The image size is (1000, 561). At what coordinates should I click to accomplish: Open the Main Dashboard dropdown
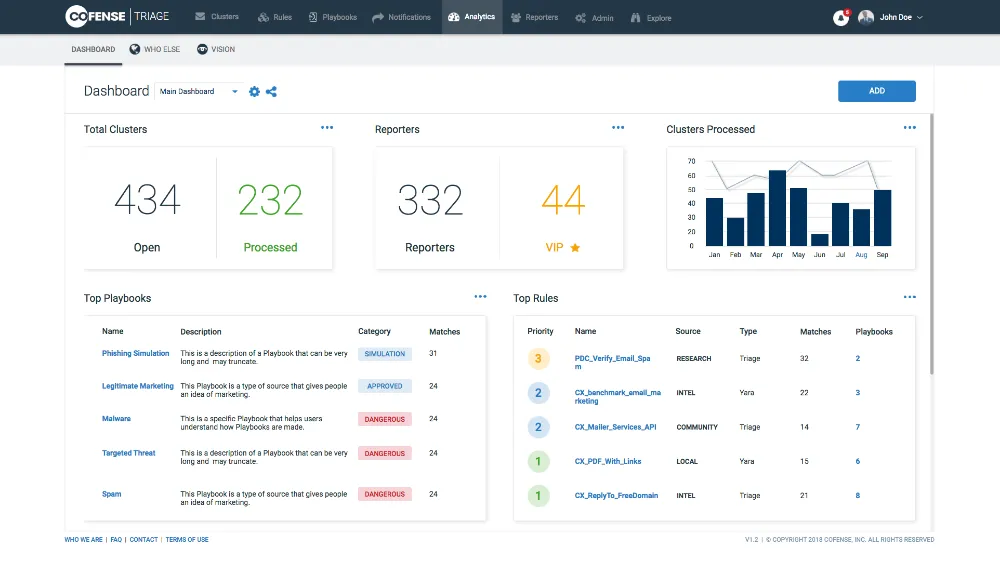(199, 91)
